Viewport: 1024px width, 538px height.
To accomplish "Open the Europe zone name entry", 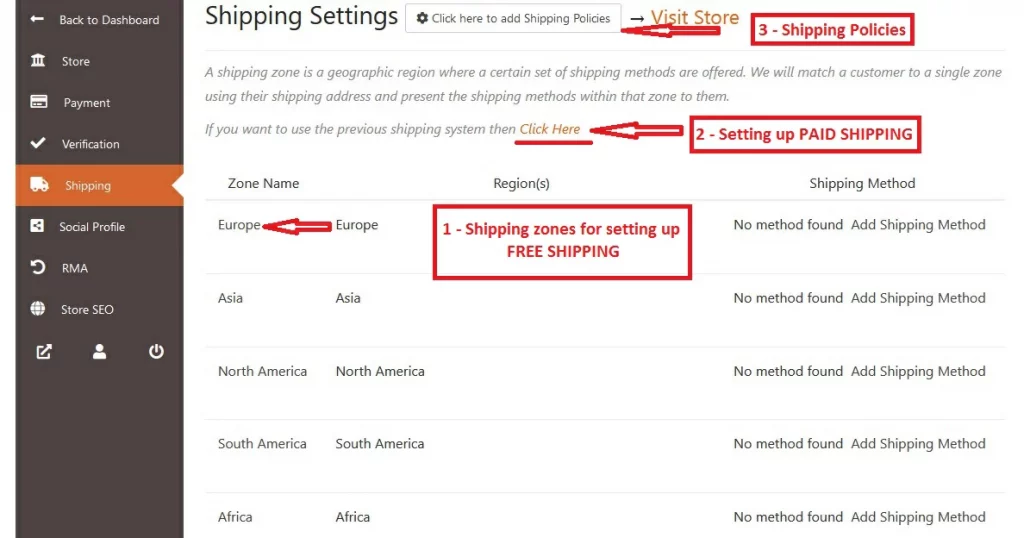I will click(x=239, y=225).
